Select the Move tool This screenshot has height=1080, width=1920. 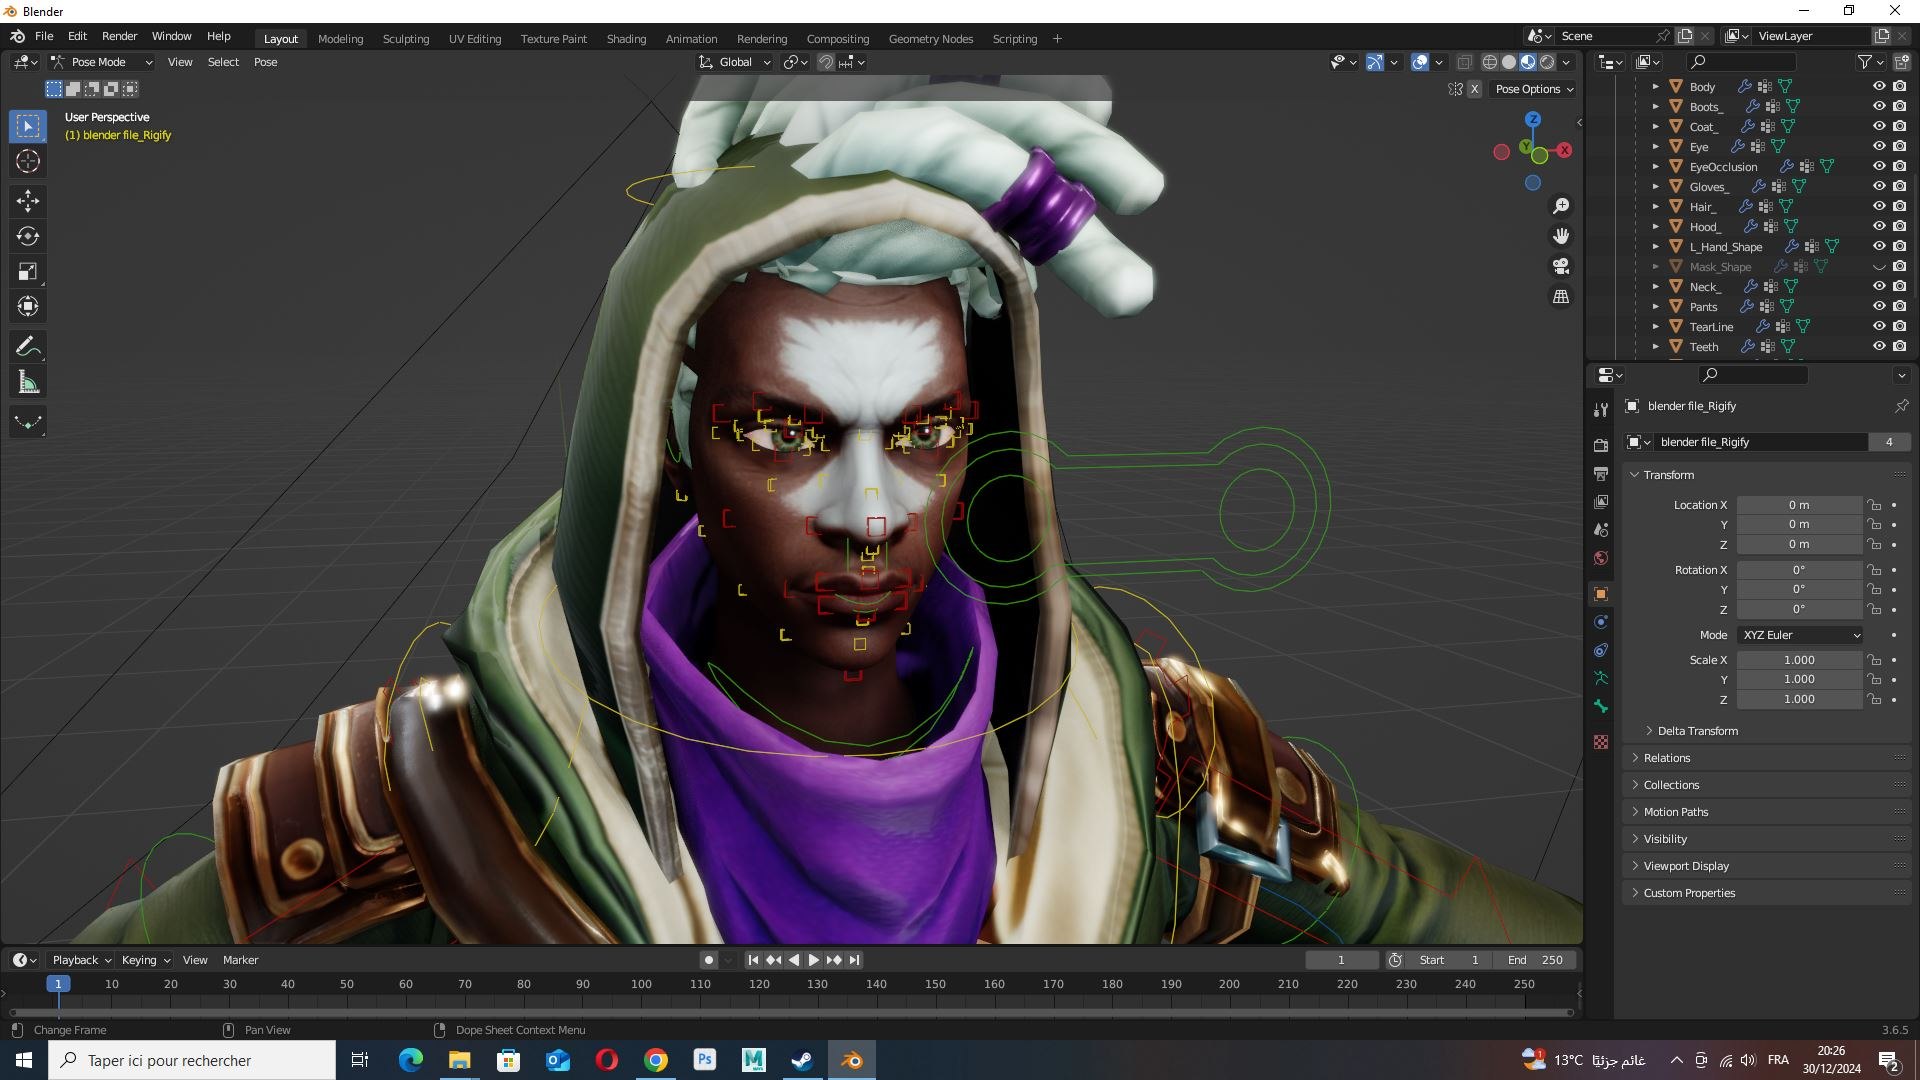(x=28, y=201)
